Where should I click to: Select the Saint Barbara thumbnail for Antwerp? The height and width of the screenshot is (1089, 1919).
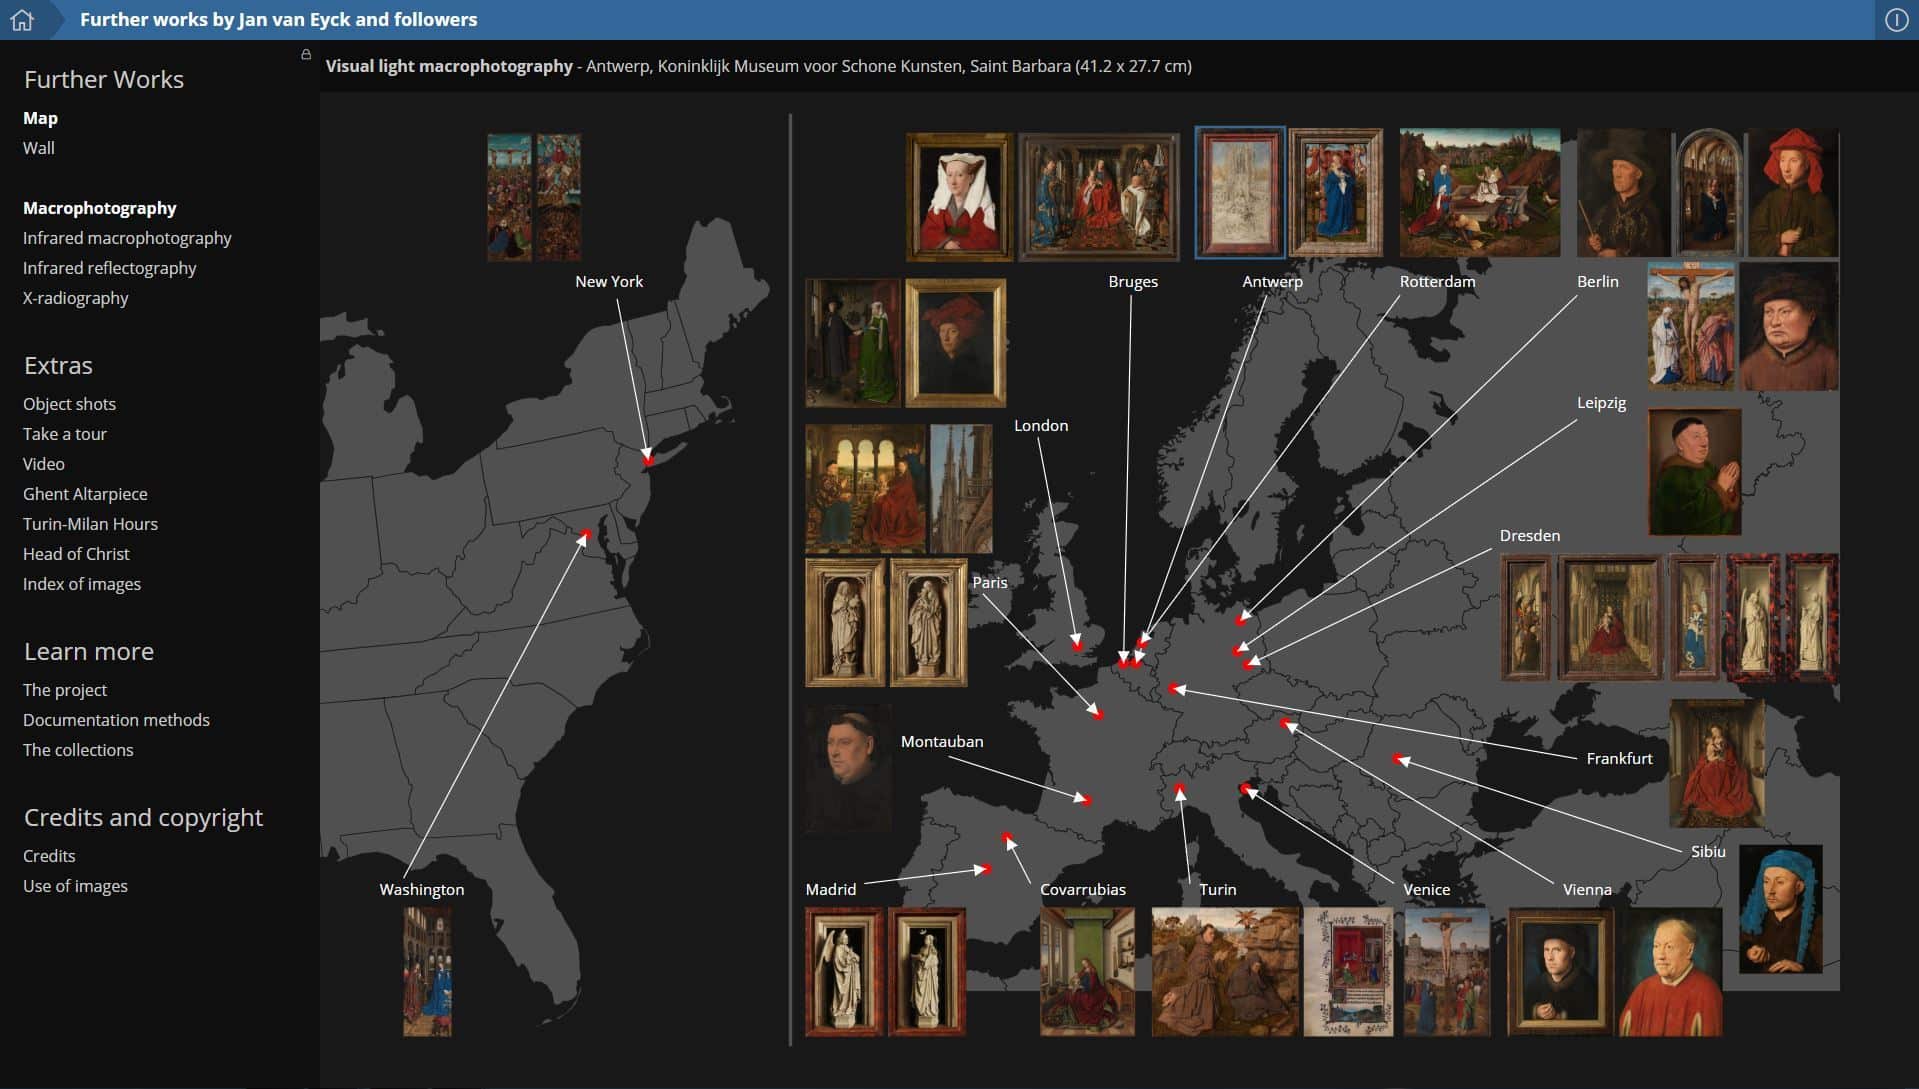pos(1240,193)
